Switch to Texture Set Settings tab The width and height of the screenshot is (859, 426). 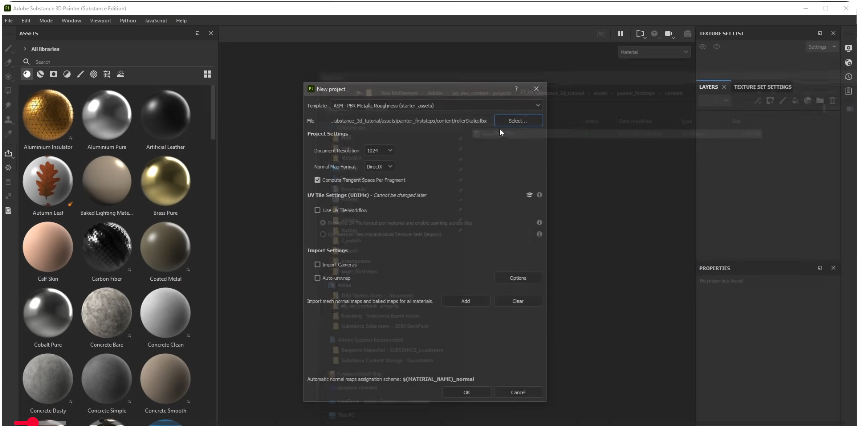pos(763,87)
